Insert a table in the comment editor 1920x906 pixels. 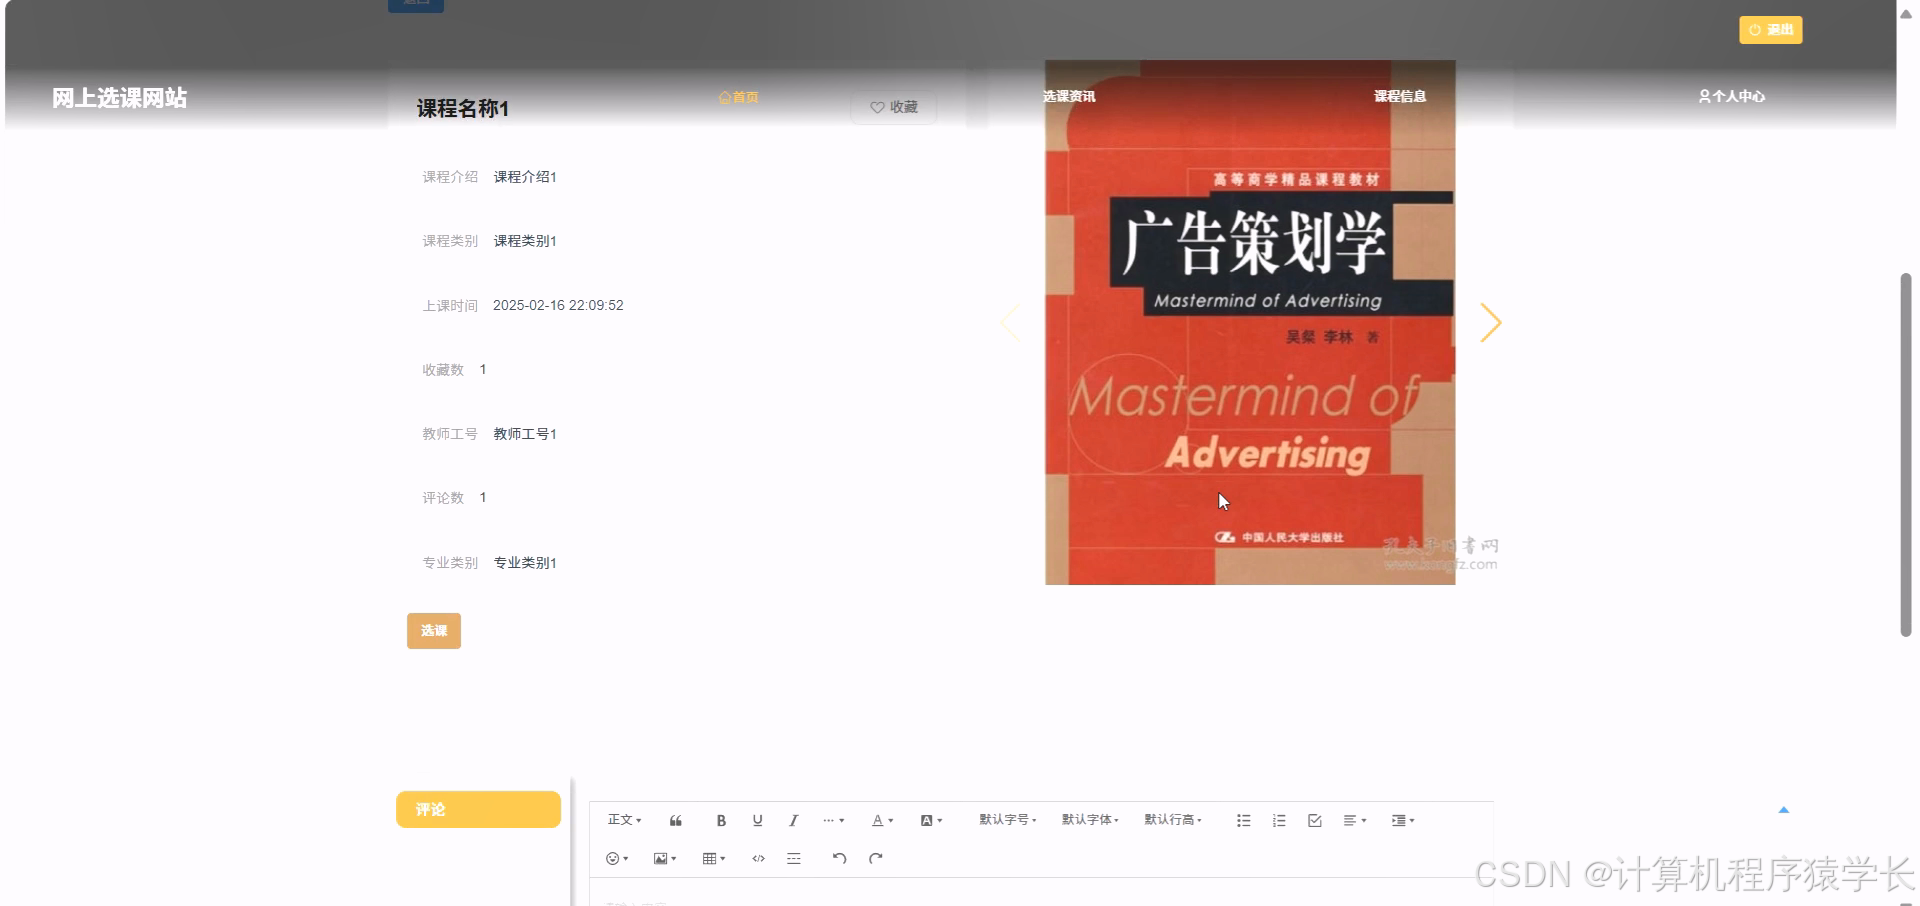point(711,858)
